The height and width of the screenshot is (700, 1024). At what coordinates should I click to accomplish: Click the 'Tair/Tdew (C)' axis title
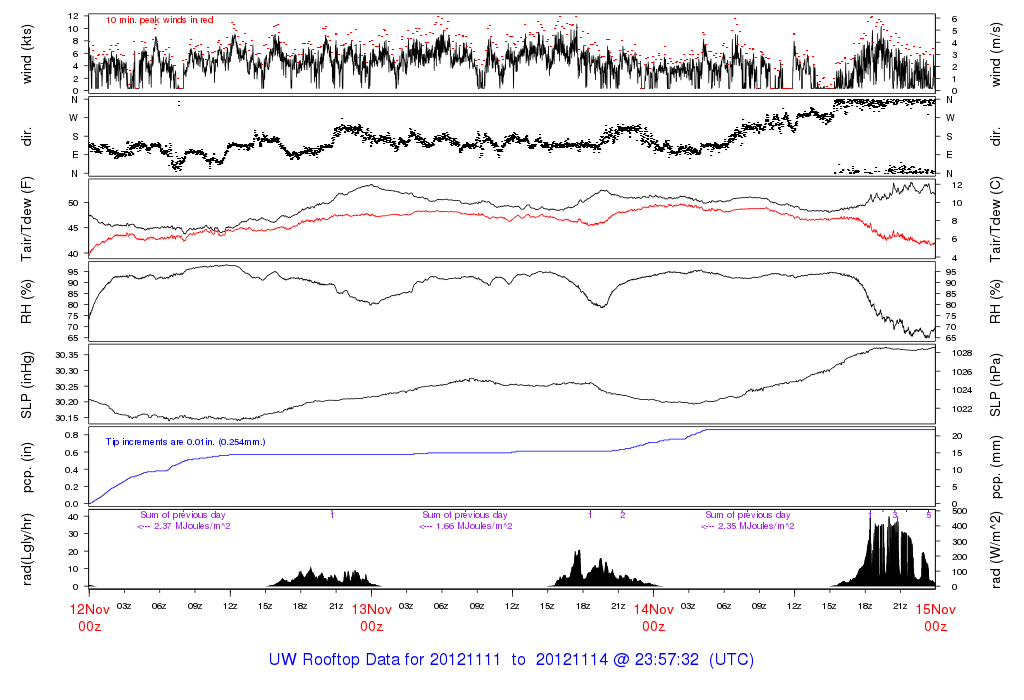click(x=997, y=218)
